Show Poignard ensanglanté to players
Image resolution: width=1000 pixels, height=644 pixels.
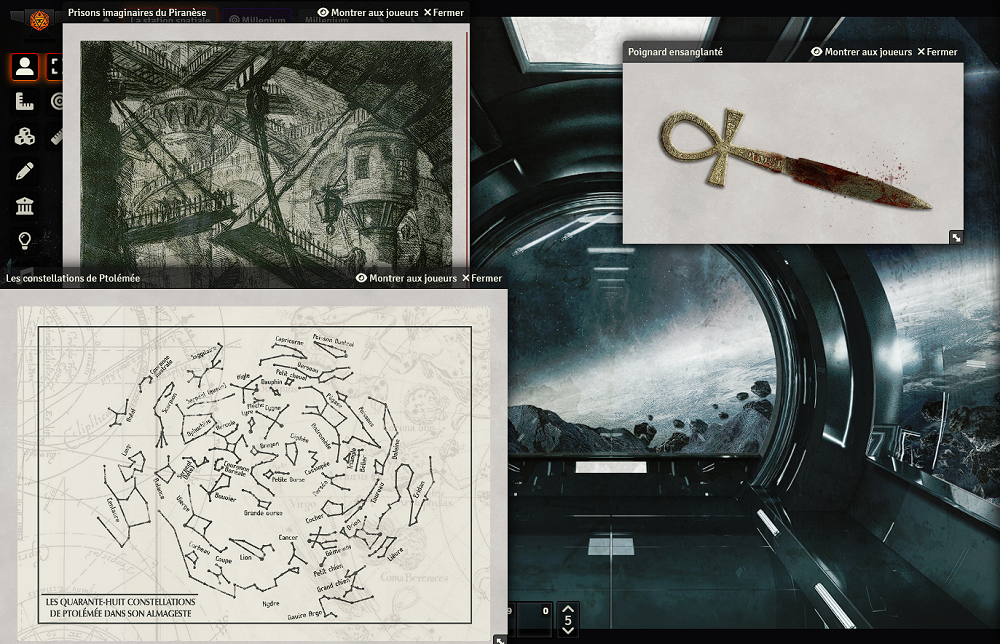(x=861, y=52)
